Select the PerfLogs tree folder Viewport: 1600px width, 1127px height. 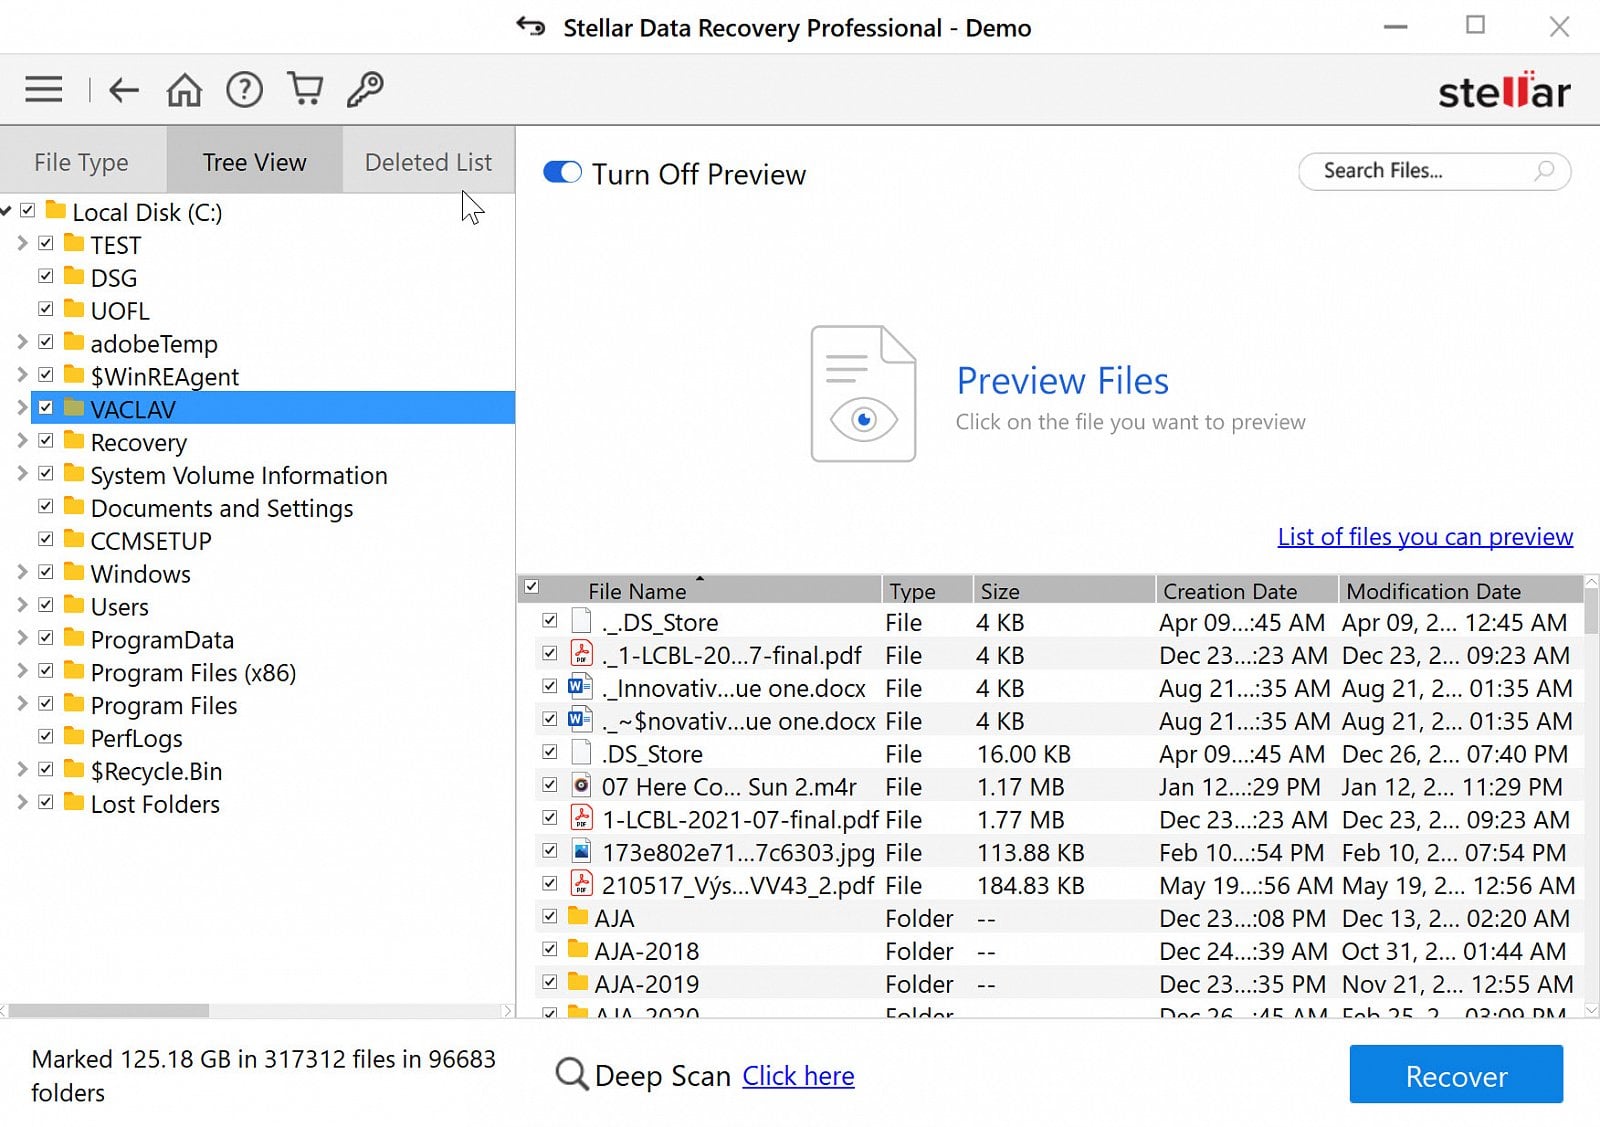tap(137, 738)
